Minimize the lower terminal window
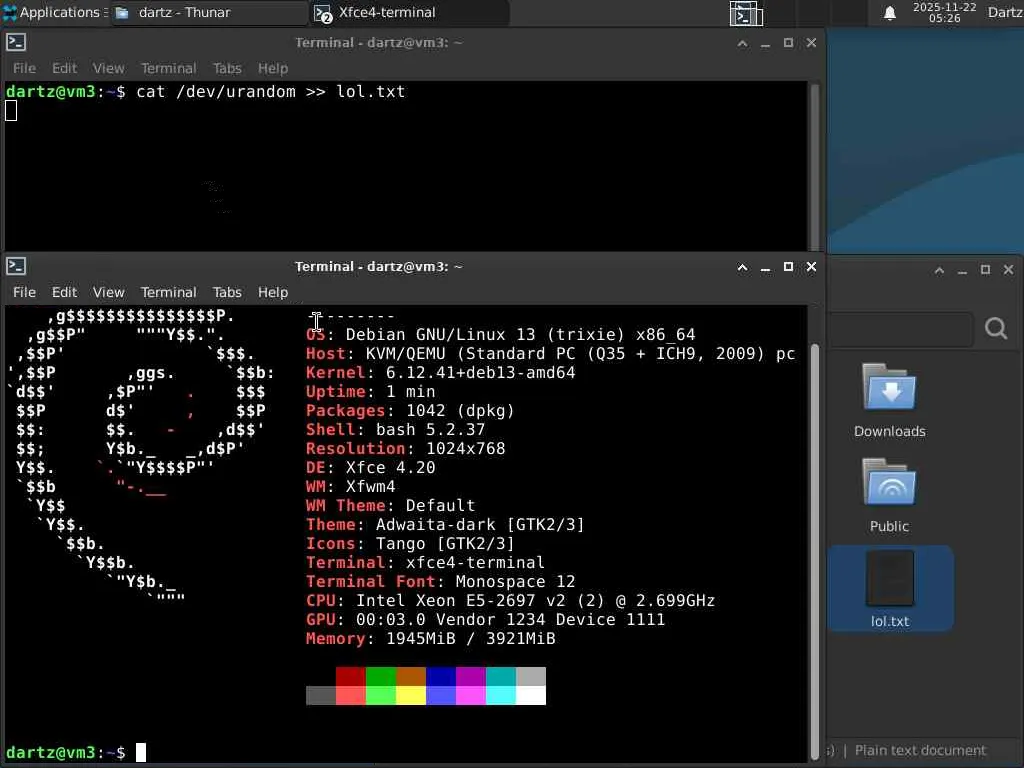 pos(765,267)
